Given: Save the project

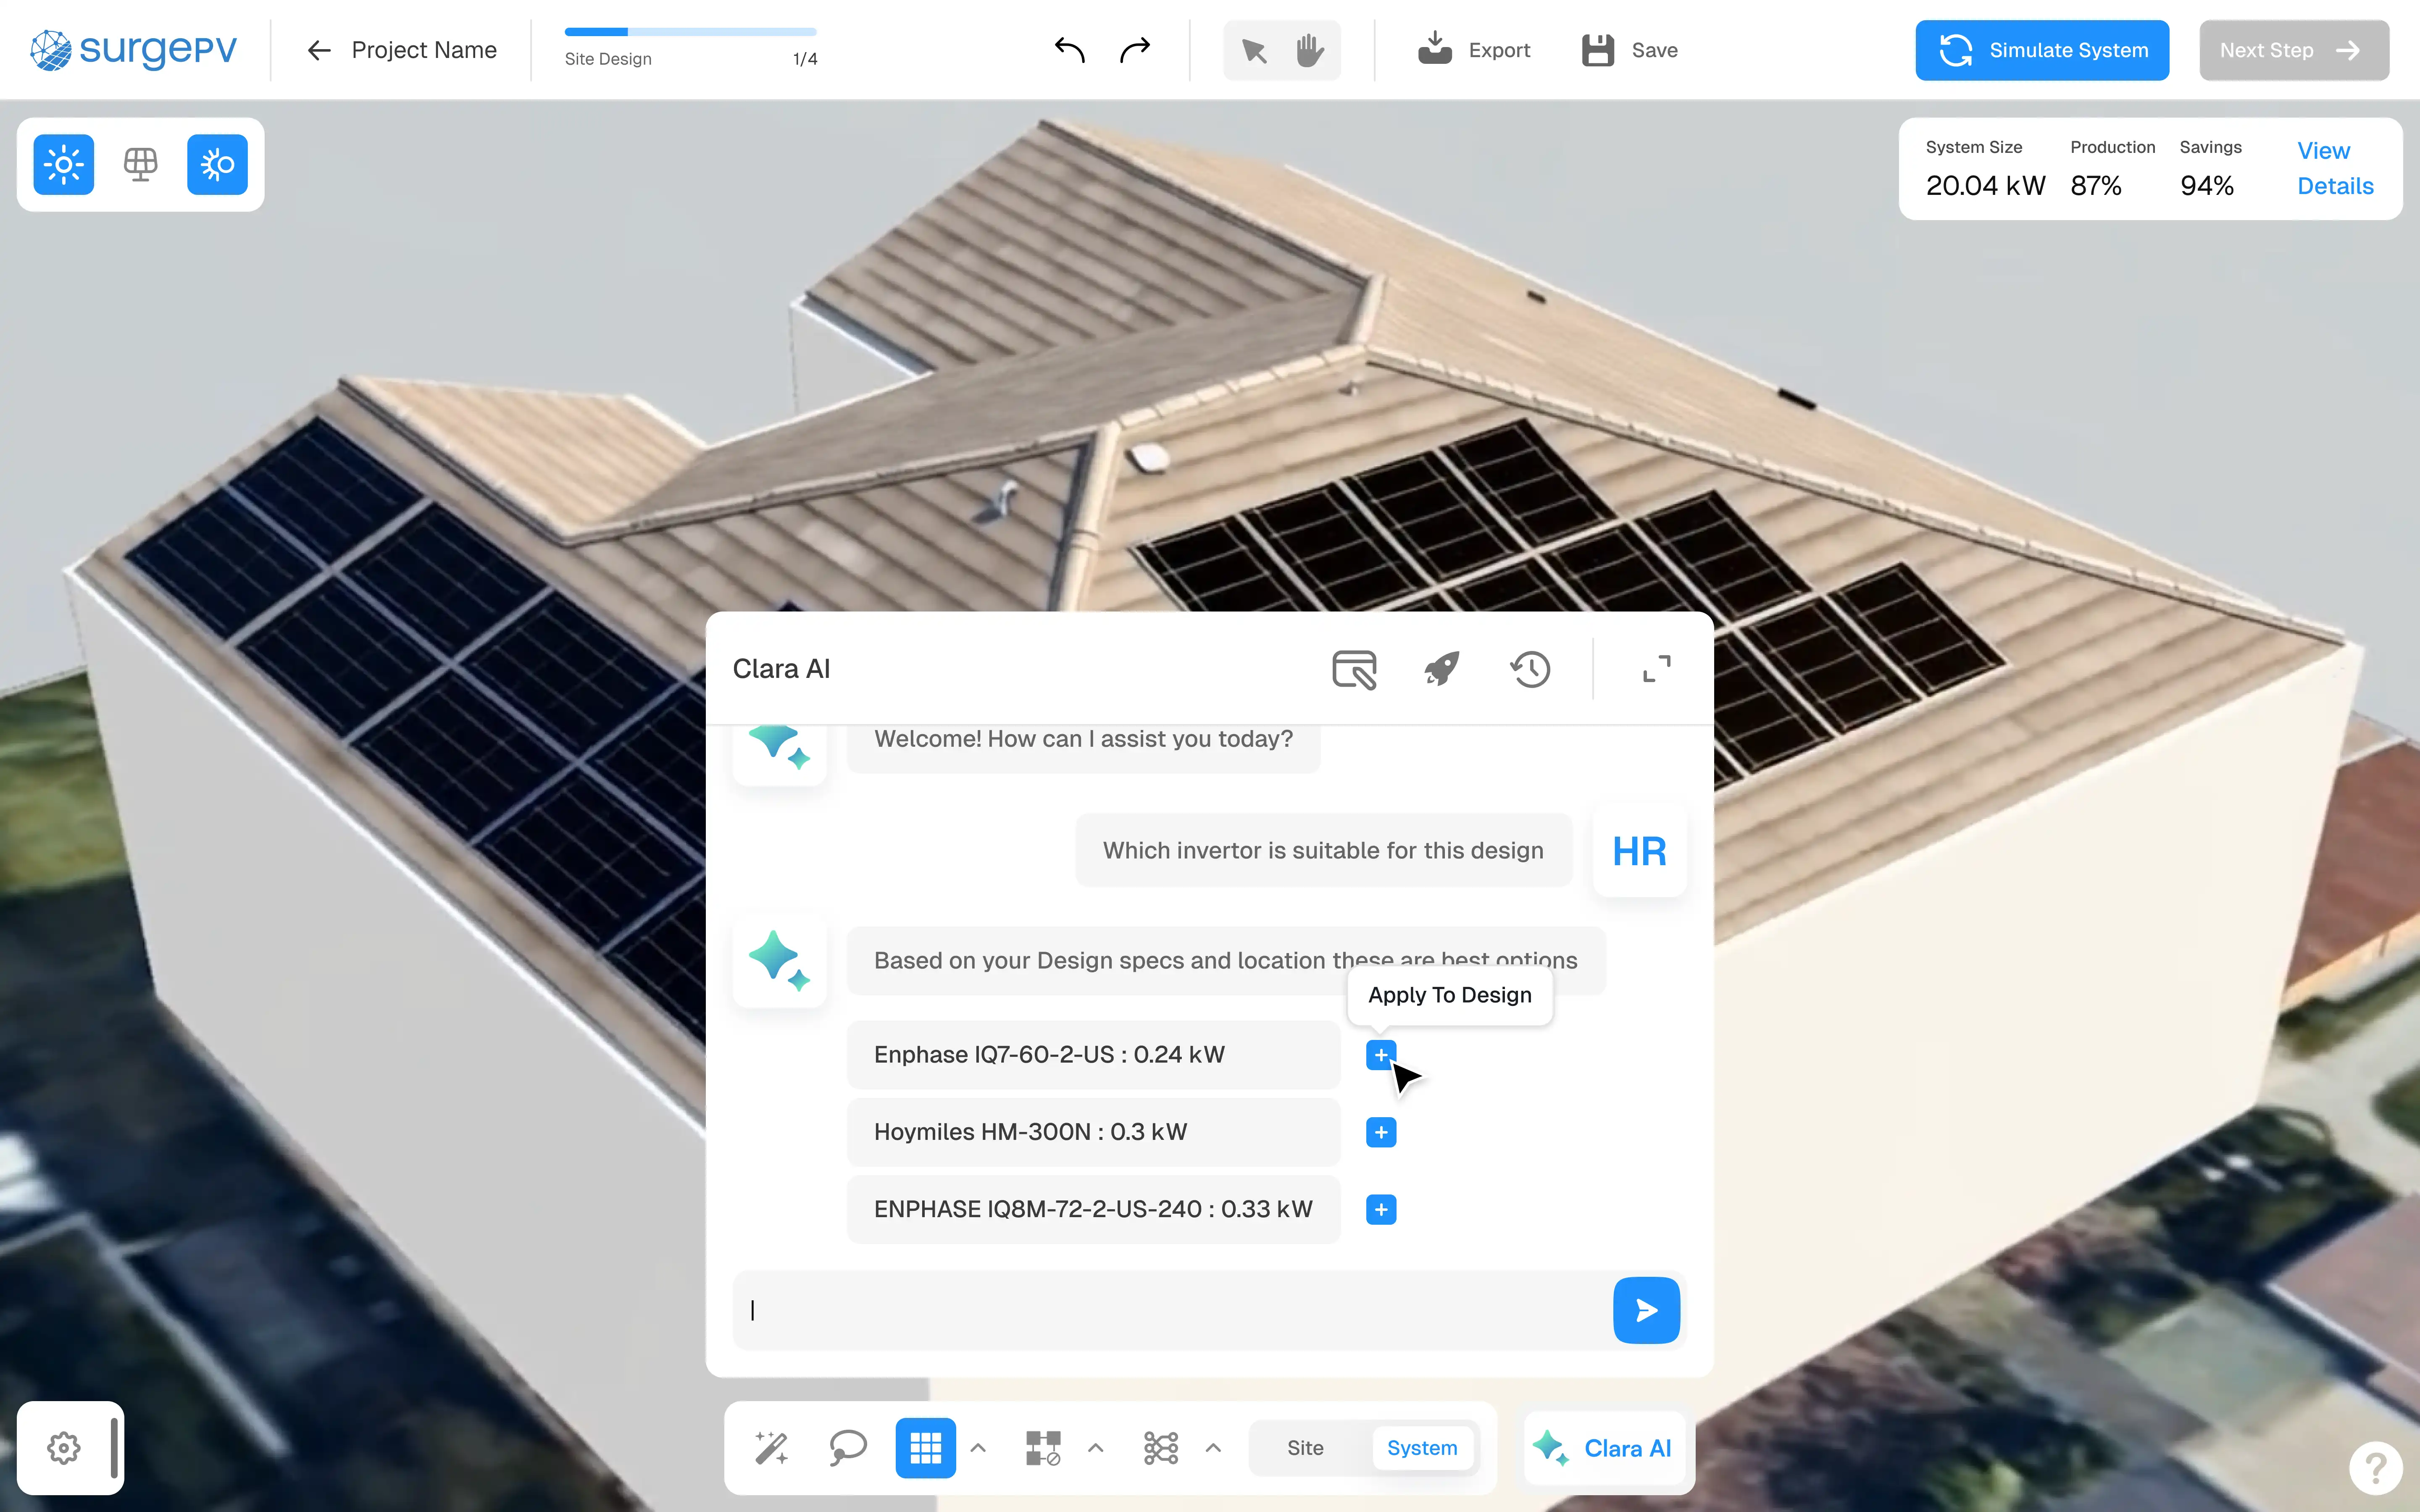Looking at the screenshot, I should coord(1630,50).
